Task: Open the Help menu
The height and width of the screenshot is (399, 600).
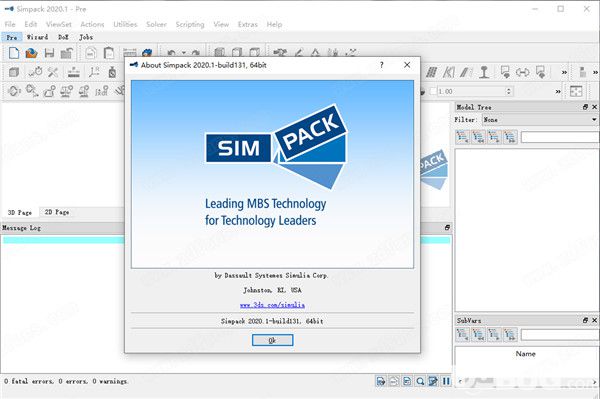Action: [x=274, y=24]
